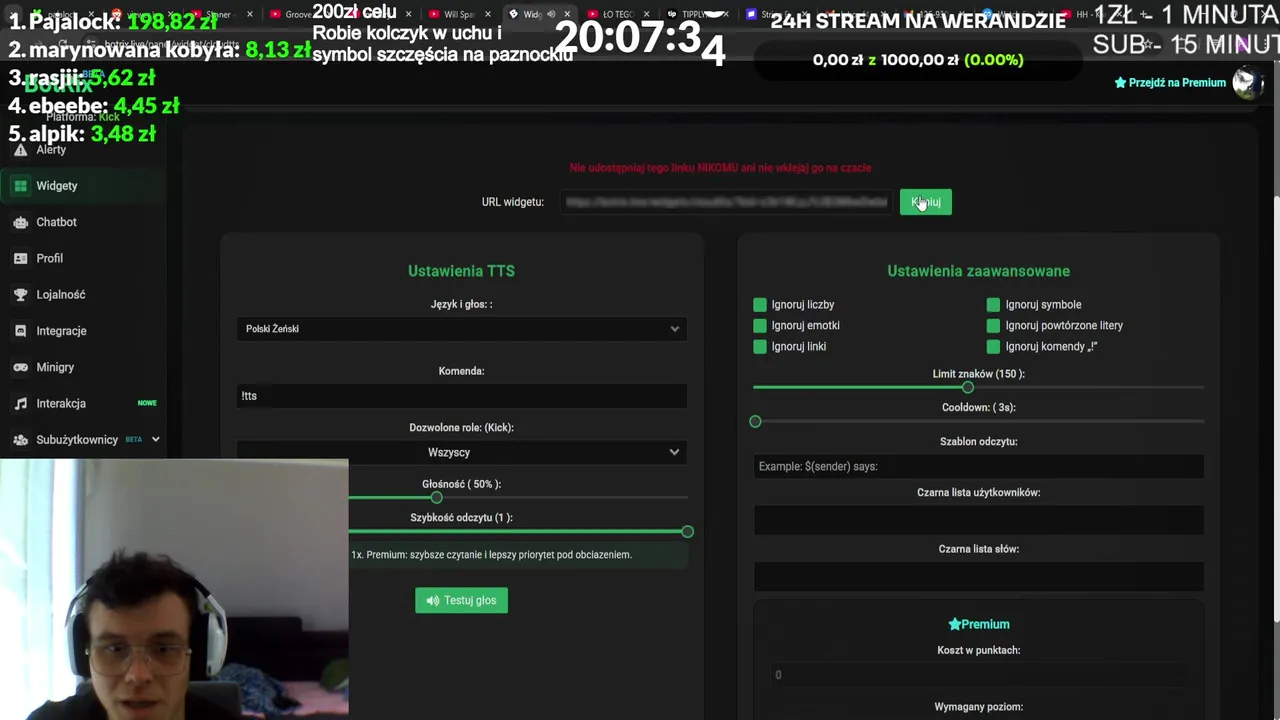Open the Profil card icon in sidebar
This screenshot has width=1280, height=720.
[20, 258]
